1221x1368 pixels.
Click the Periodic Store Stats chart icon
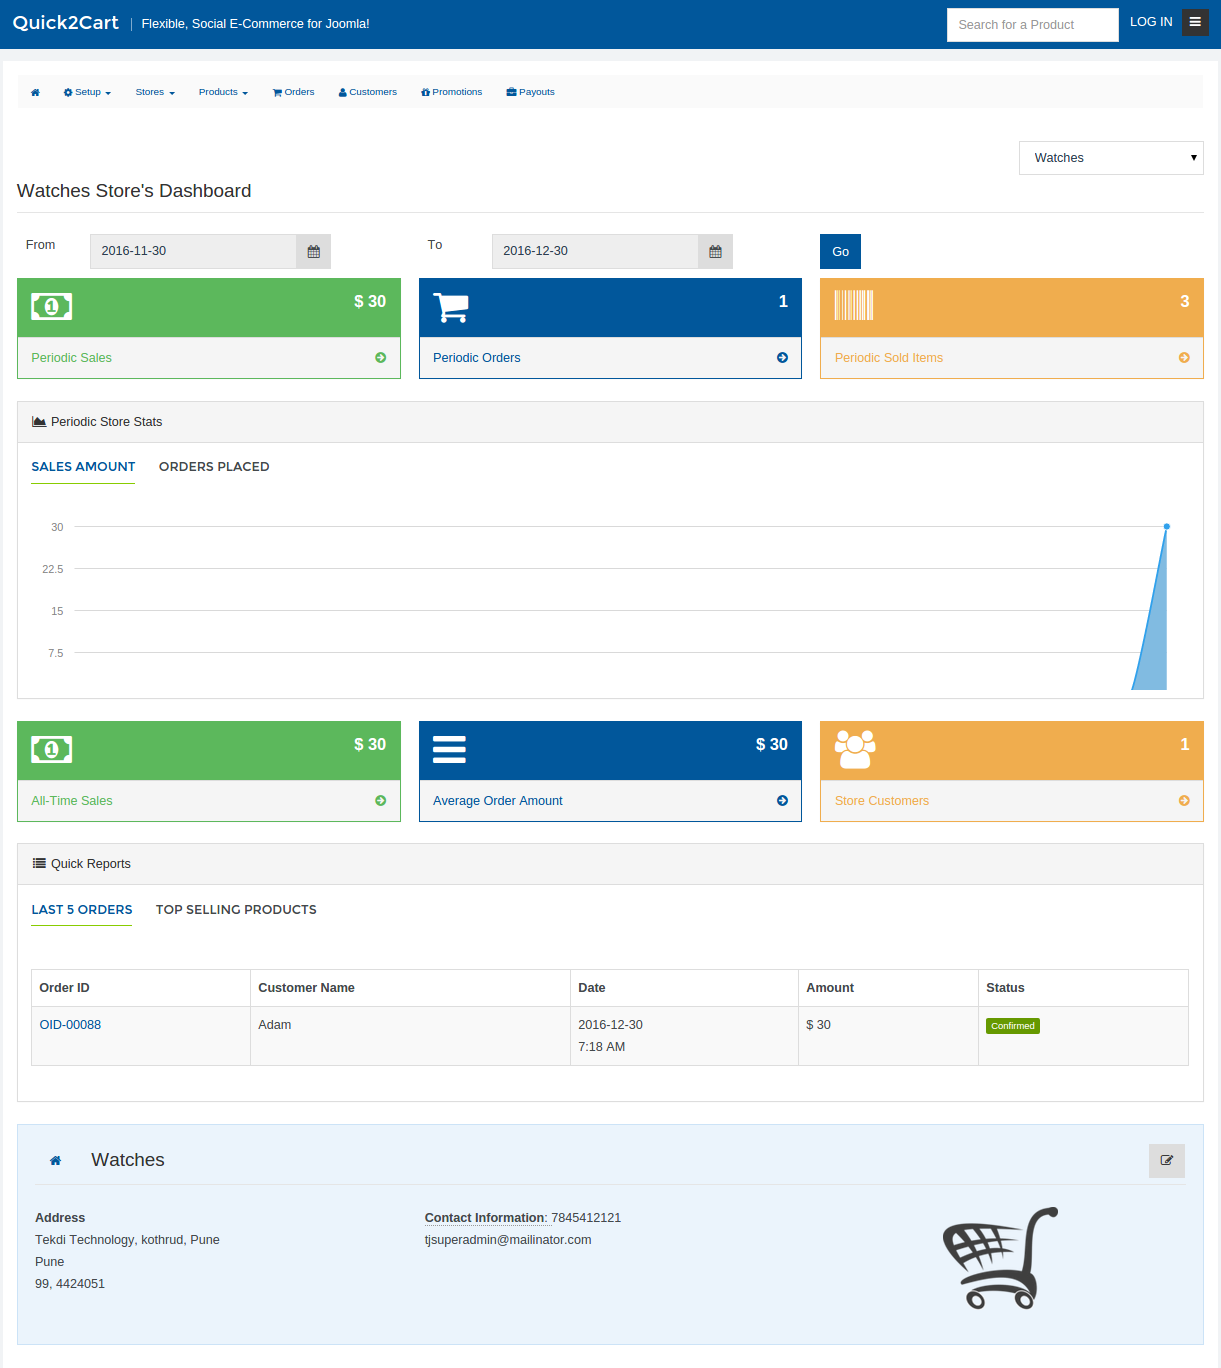pyautogui.click(x=39, y=422)
